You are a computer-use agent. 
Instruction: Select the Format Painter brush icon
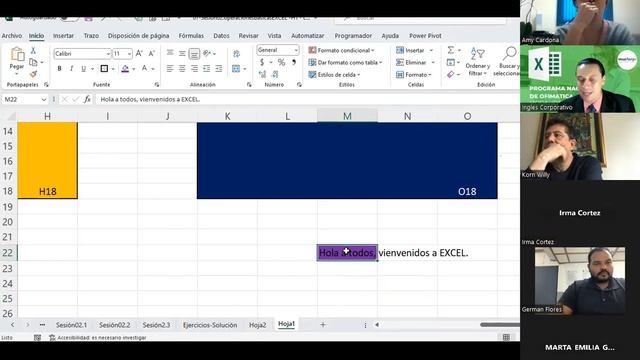point(33,74)
